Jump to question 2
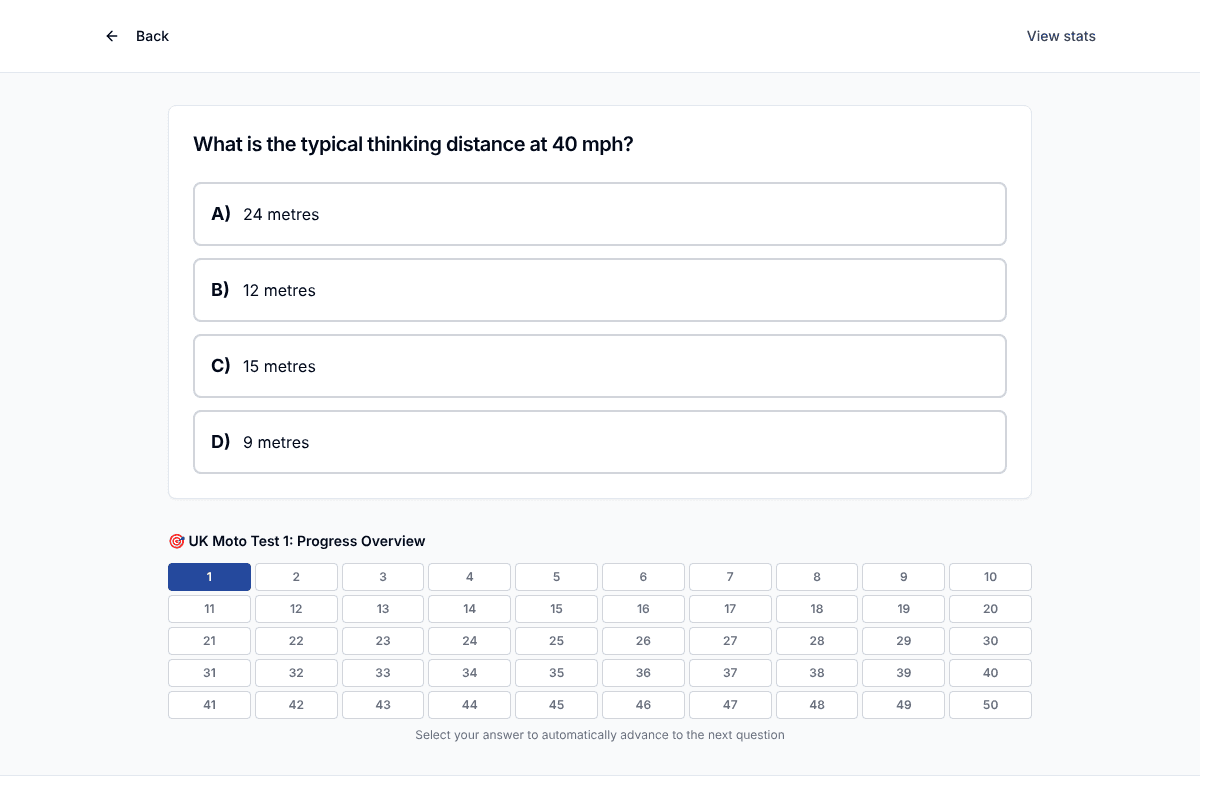Screen dimensions: 1215x790 click(296, 577)
